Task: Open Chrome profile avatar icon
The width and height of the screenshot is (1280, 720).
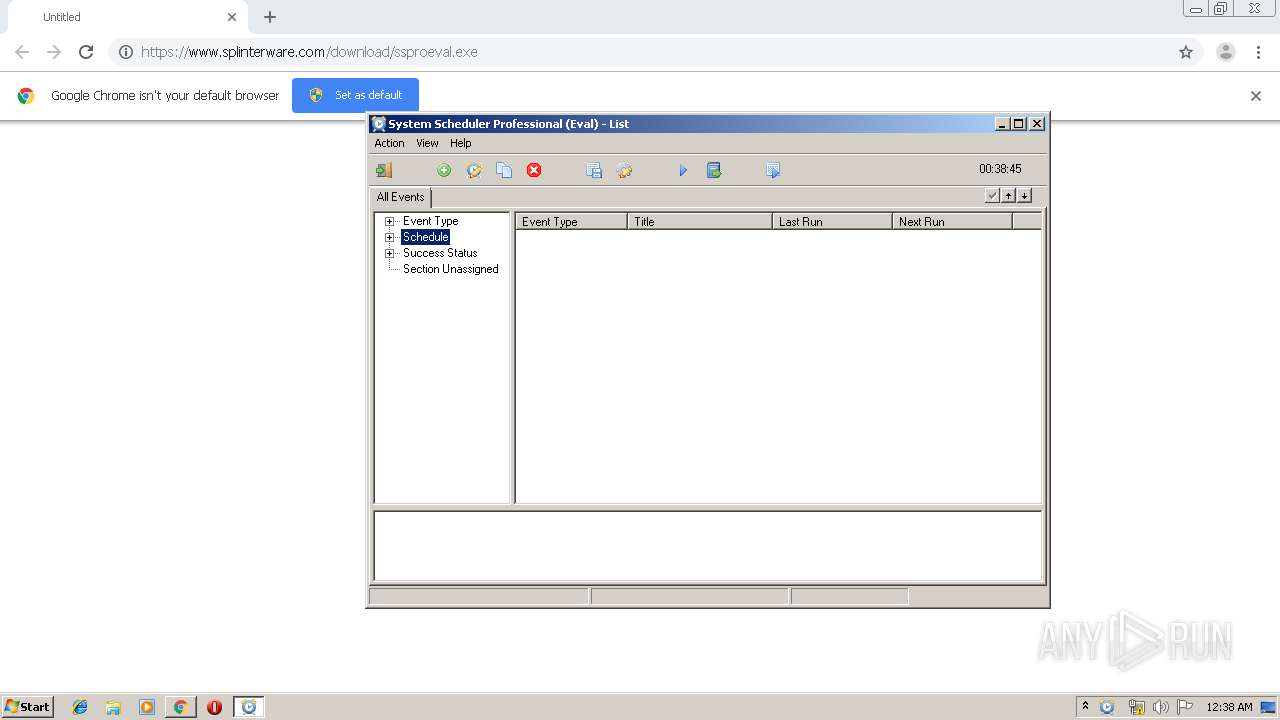Action: point(1226,52)
